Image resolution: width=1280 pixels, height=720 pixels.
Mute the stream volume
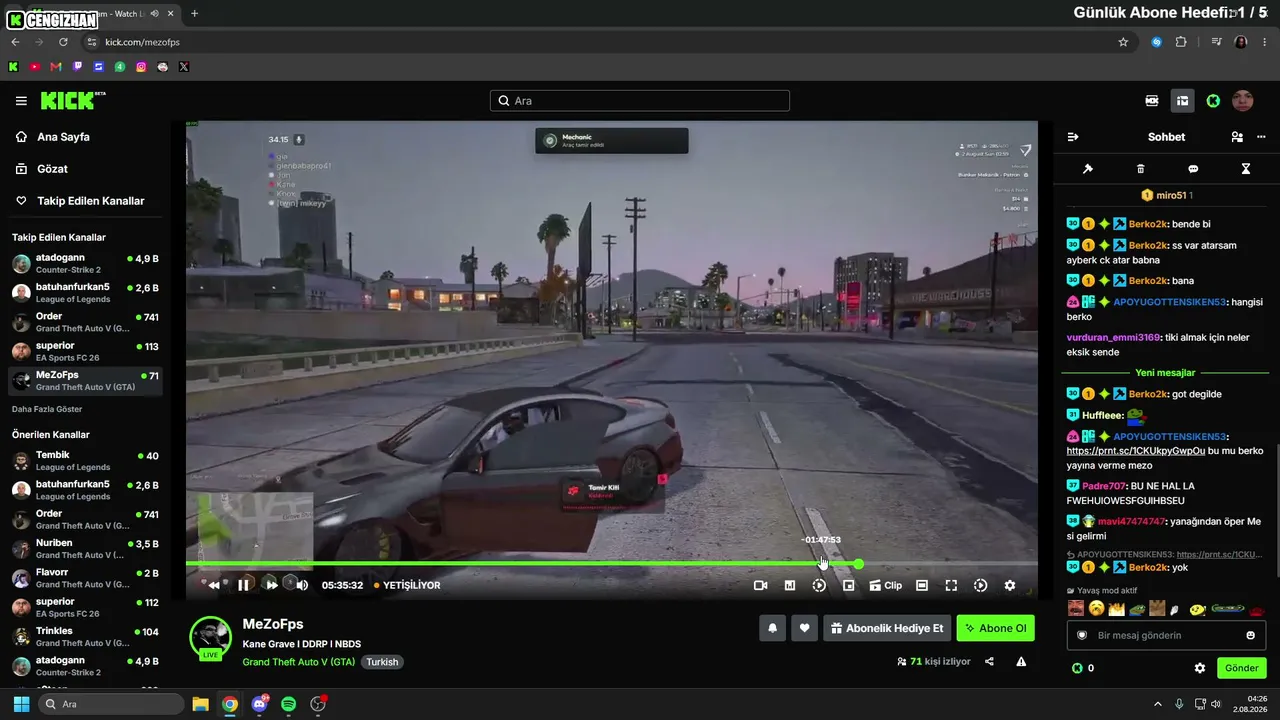click(302, 585)
